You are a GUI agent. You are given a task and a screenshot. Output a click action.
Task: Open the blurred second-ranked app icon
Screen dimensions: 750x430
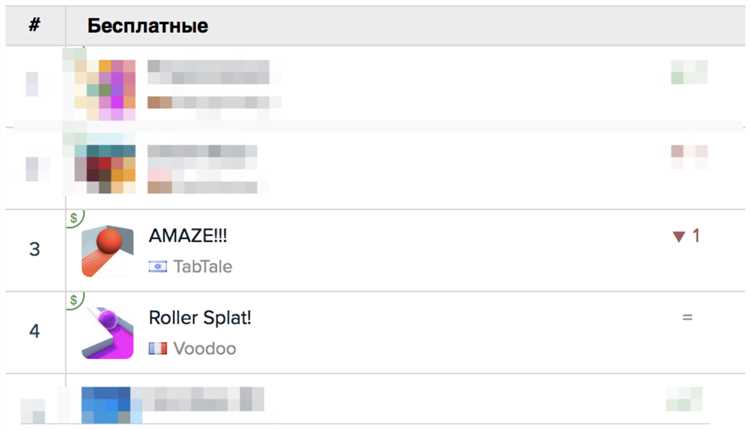105,169
